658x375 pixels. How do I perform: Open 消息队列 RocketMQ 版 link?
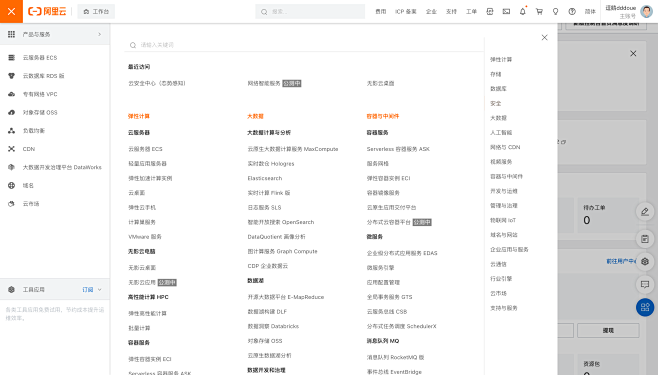(395, 357)
